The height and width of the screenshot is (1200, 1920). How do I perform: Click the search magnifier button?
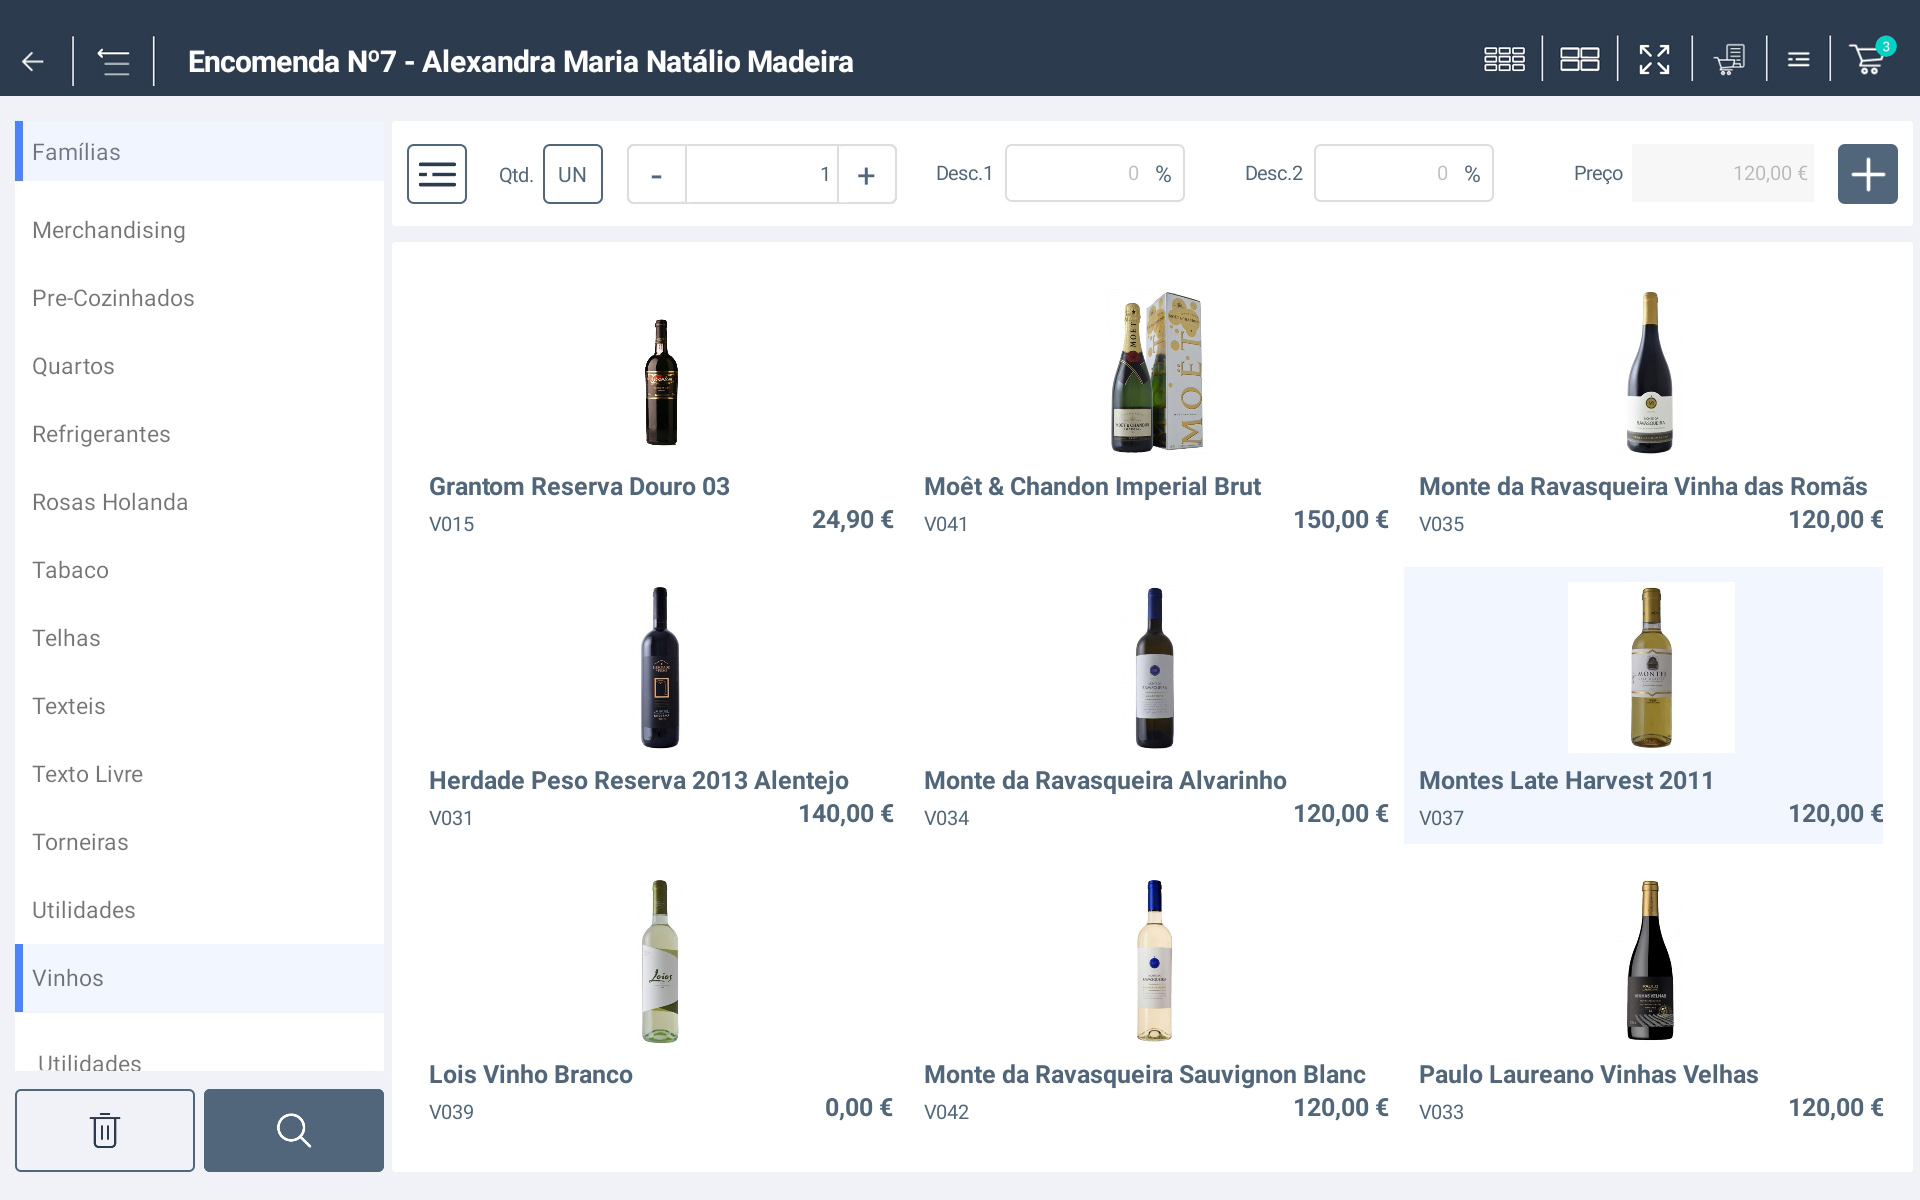(x=294, y=1130)
